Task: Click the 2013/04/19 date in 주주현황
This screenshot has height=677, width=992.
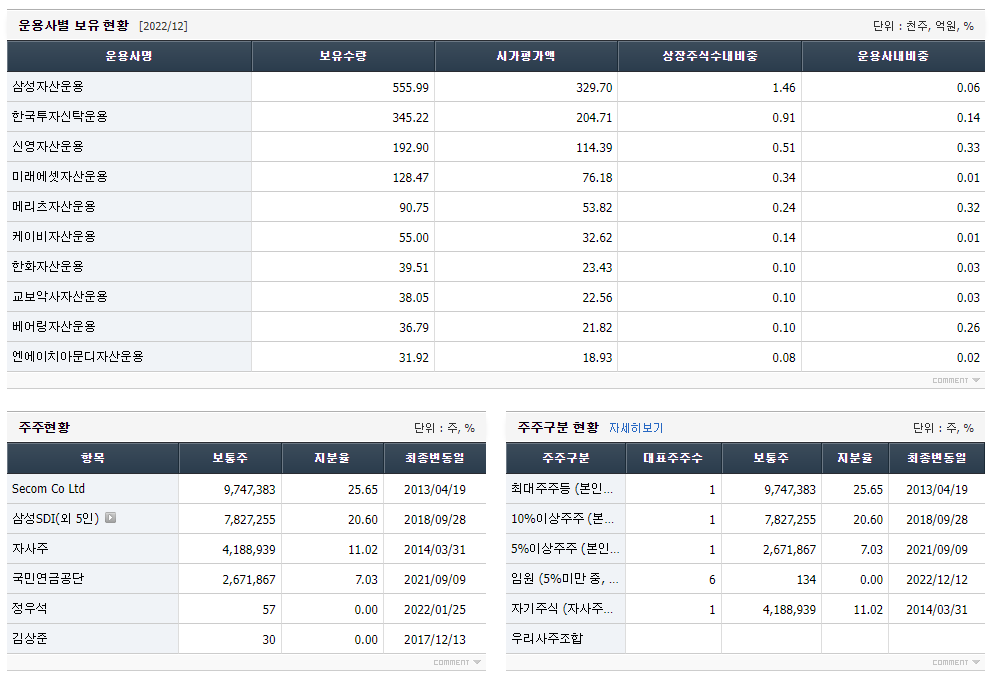Action: pos(435,490)
